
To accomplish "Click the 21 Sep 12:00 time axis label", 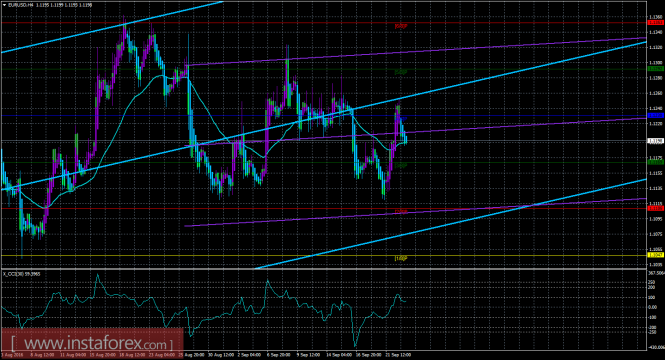I will [x=398, y=354].
